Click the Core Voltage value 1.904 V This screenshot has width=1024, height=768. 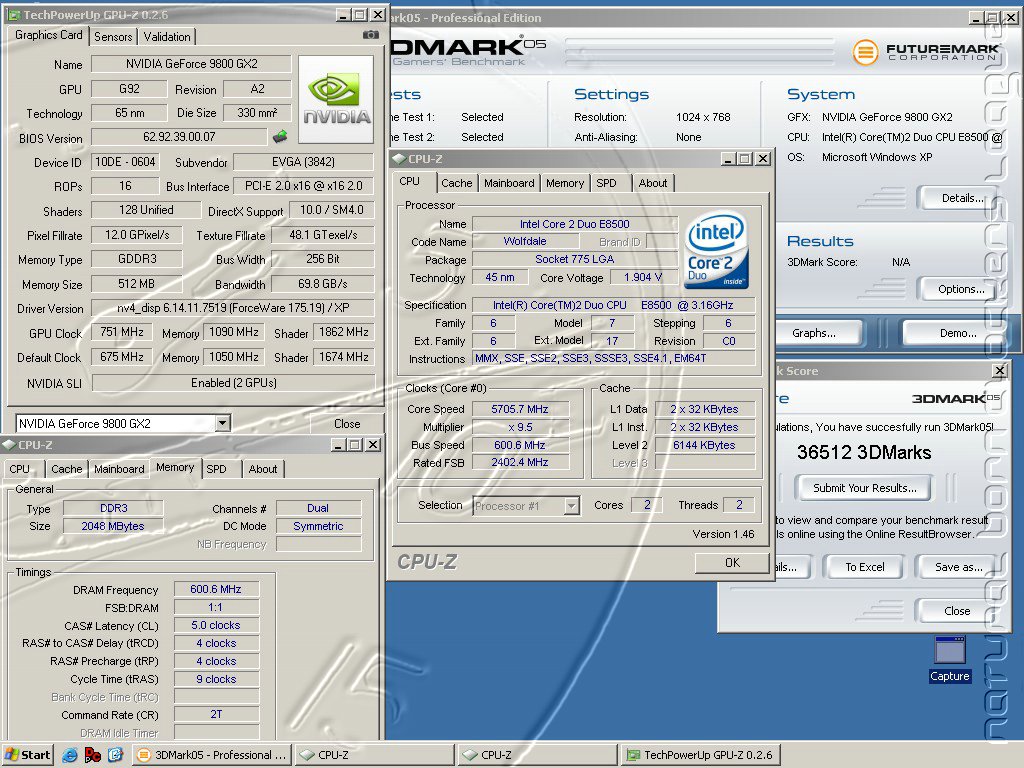coord(643,278)
